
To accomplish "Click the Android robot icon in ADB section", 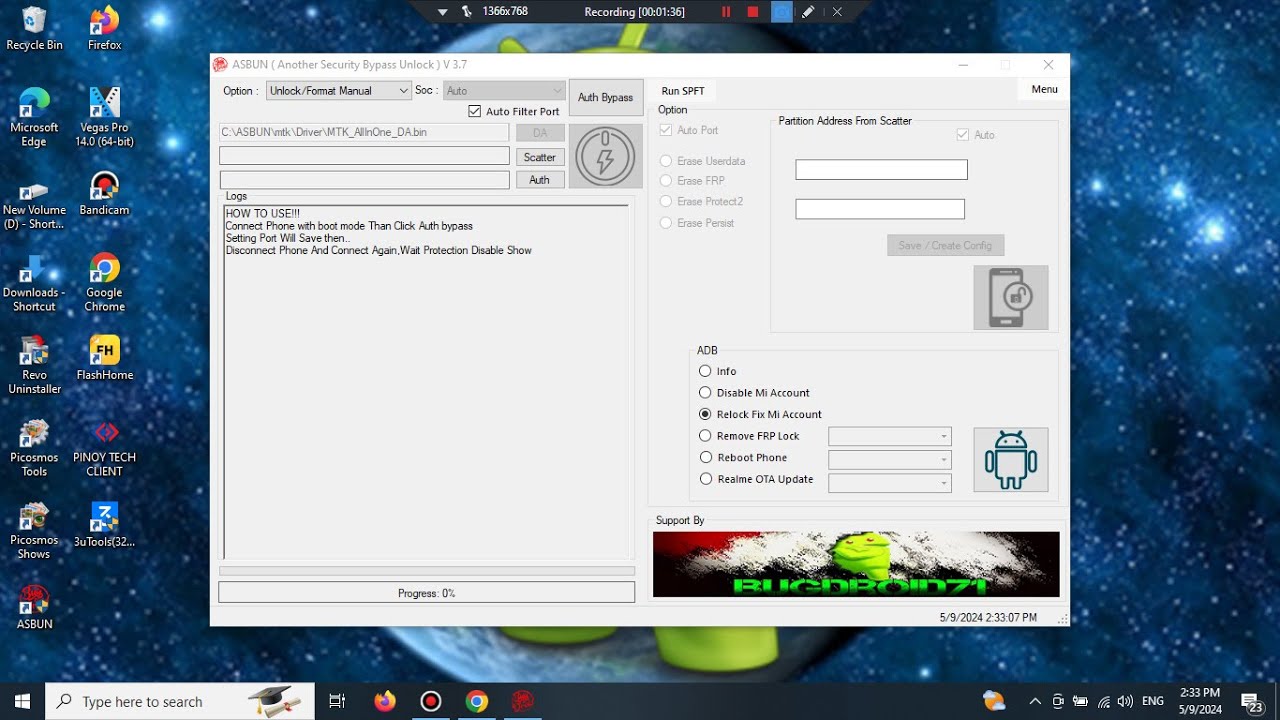I will 1010,460.
